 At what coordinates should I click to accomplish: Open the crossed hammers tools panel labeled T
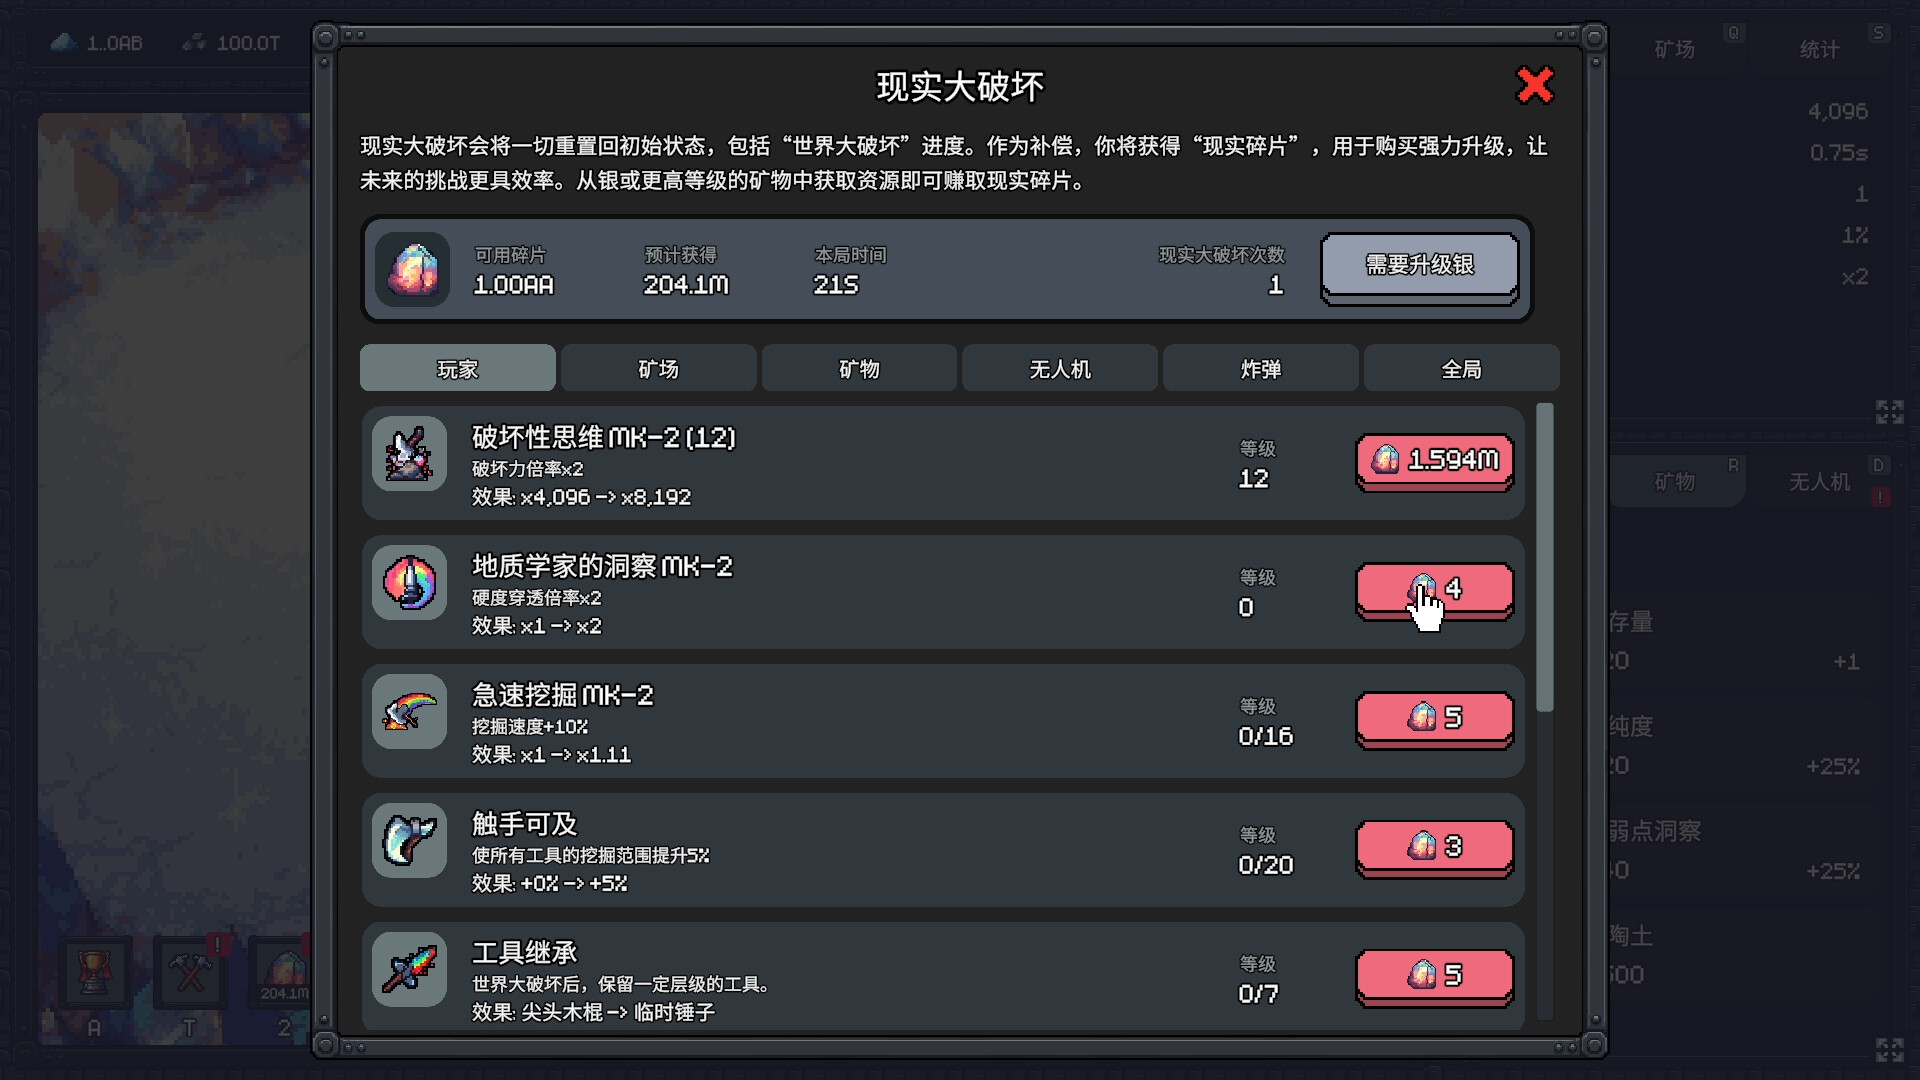190,973
